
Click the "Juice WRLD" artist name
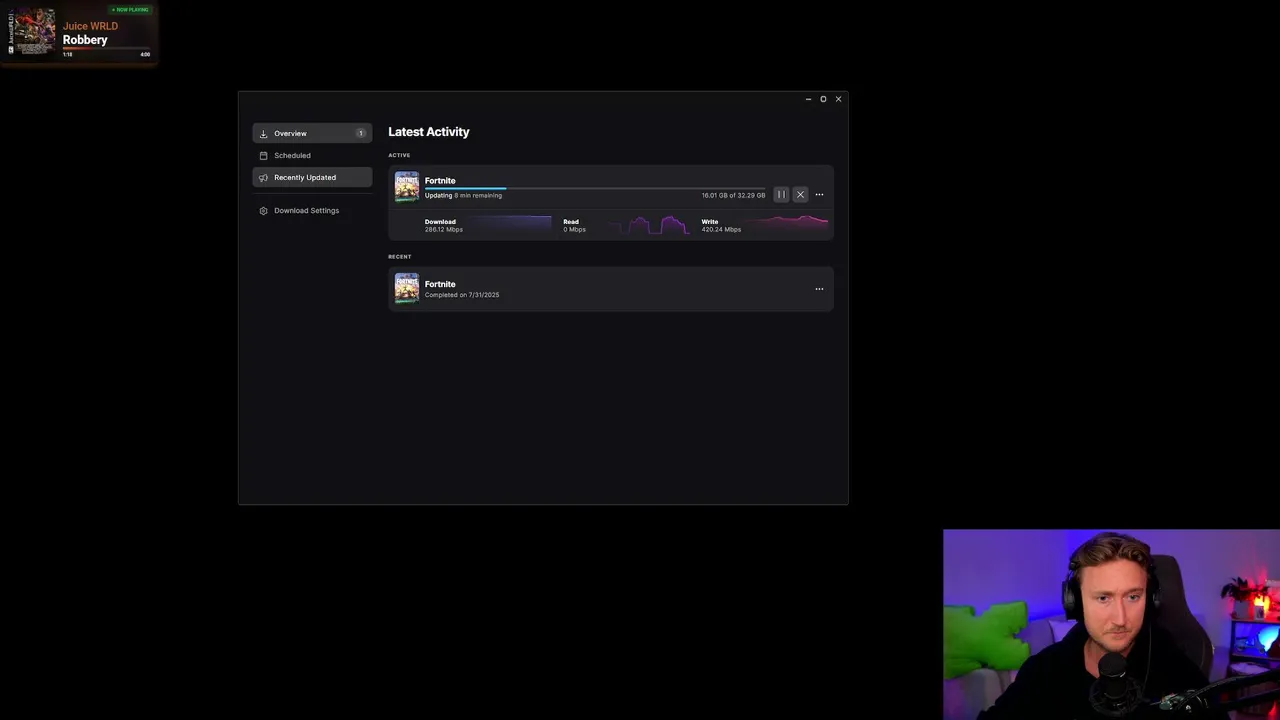point(90,26)
